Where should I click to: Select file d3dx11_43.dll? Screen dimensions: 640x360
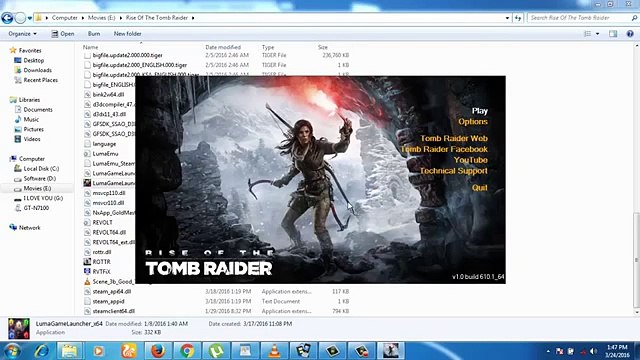[109, 114]
